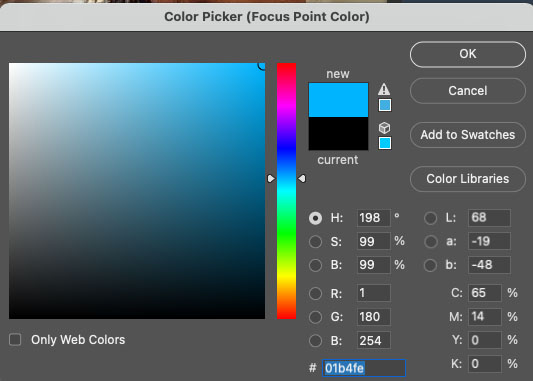Image resolution: width=533 pixels, height=381 pixels.
Task: Select the R red radio button
Action: pyautogui.click(x=315, y=293)
